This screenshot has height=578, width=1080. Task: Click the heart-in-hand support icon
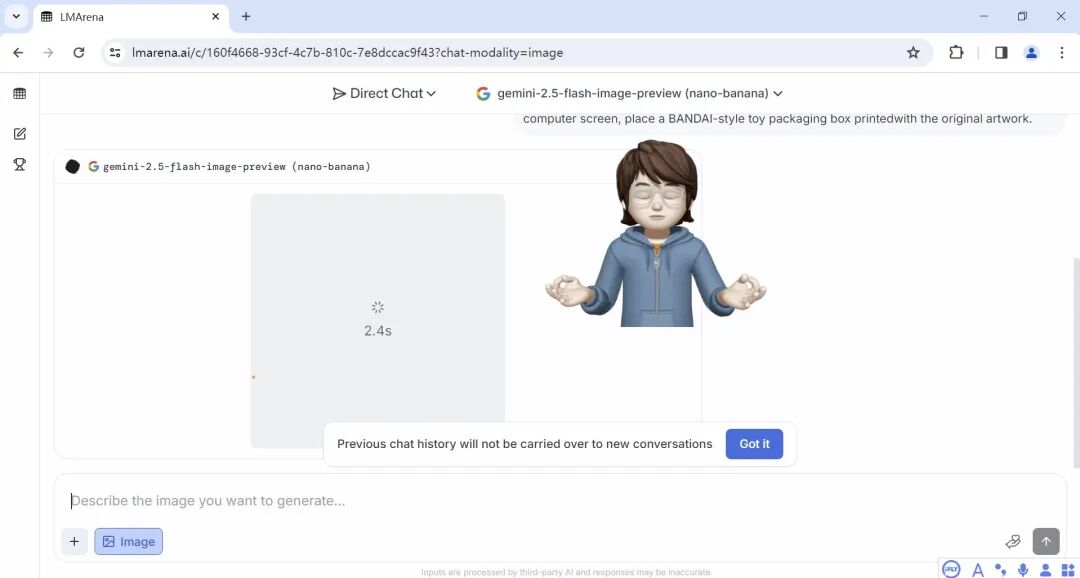[x=1013, y=541]
